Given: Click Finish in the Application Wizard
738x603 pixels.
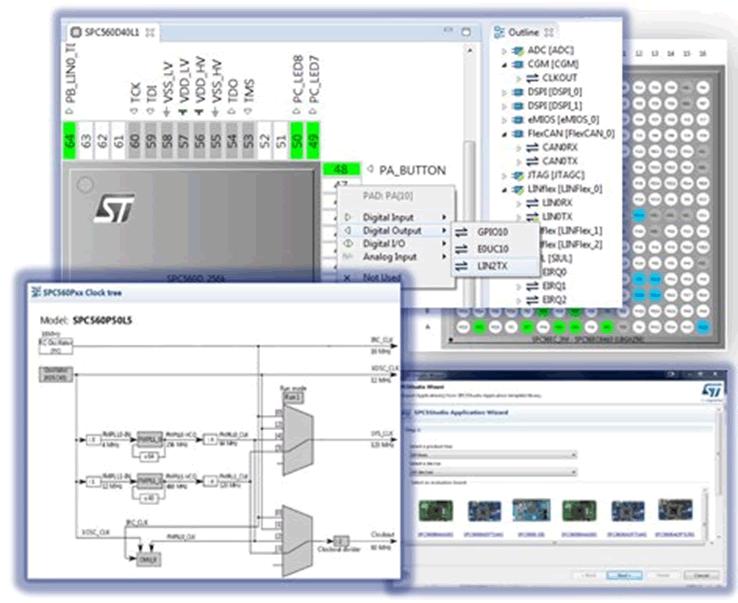Looking at the screenshot, I should click(663, 575).
